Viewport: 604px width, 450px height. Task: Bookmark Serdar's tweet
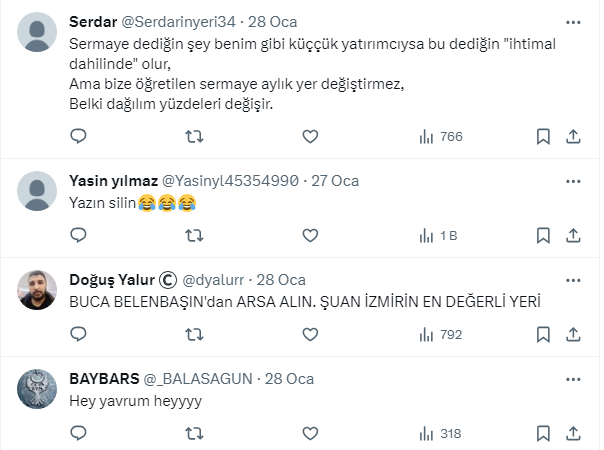pos(543,136)
